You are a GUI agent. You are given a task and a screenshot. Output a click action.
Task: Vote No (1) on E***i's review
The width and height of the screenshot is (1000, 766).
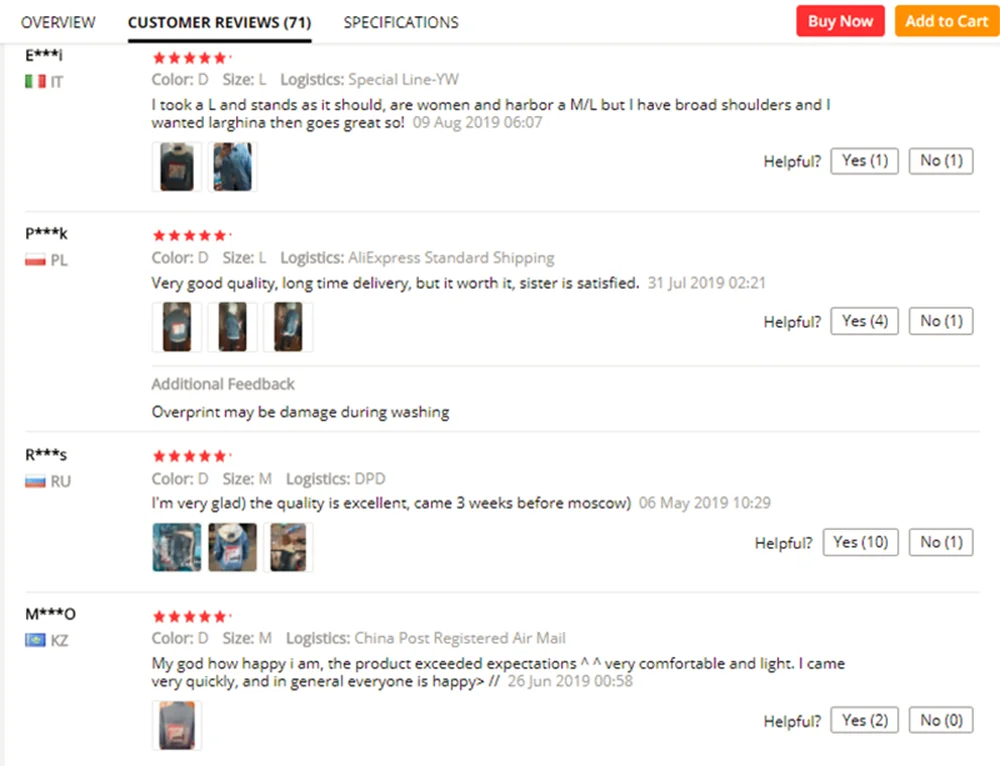coord(941,161)
